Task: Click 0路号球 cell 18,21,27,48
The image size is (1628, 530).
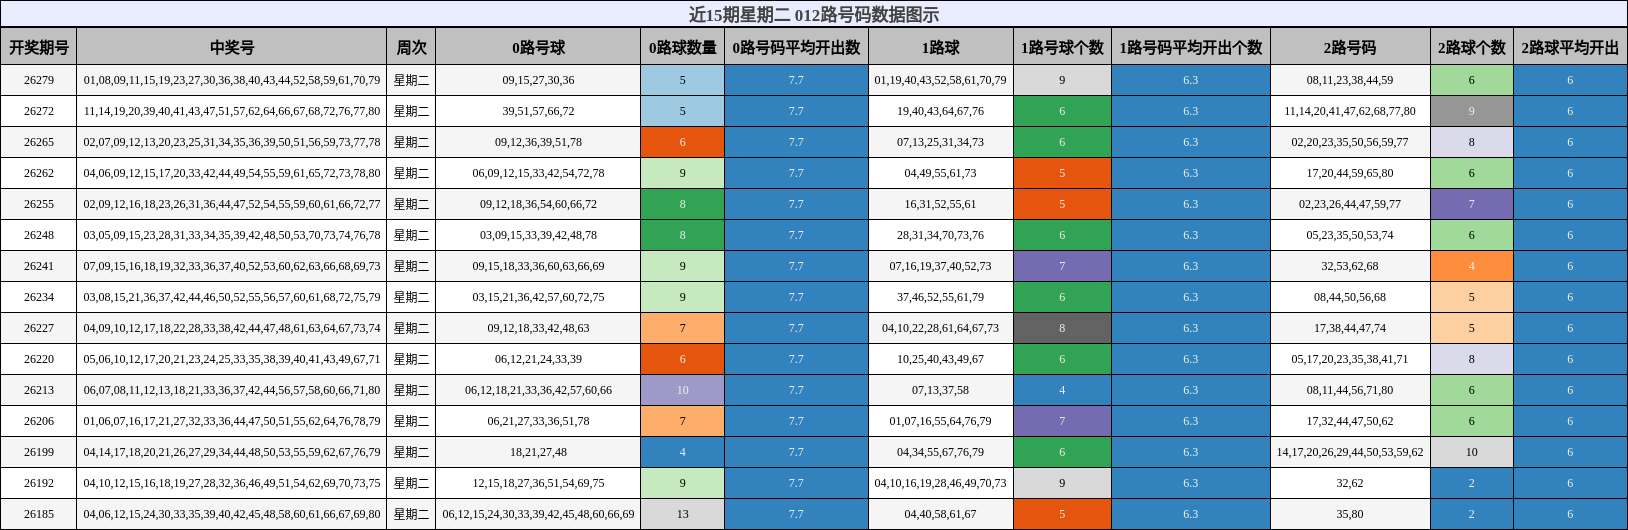Action: pyautogui.click(x=538, y=452)
